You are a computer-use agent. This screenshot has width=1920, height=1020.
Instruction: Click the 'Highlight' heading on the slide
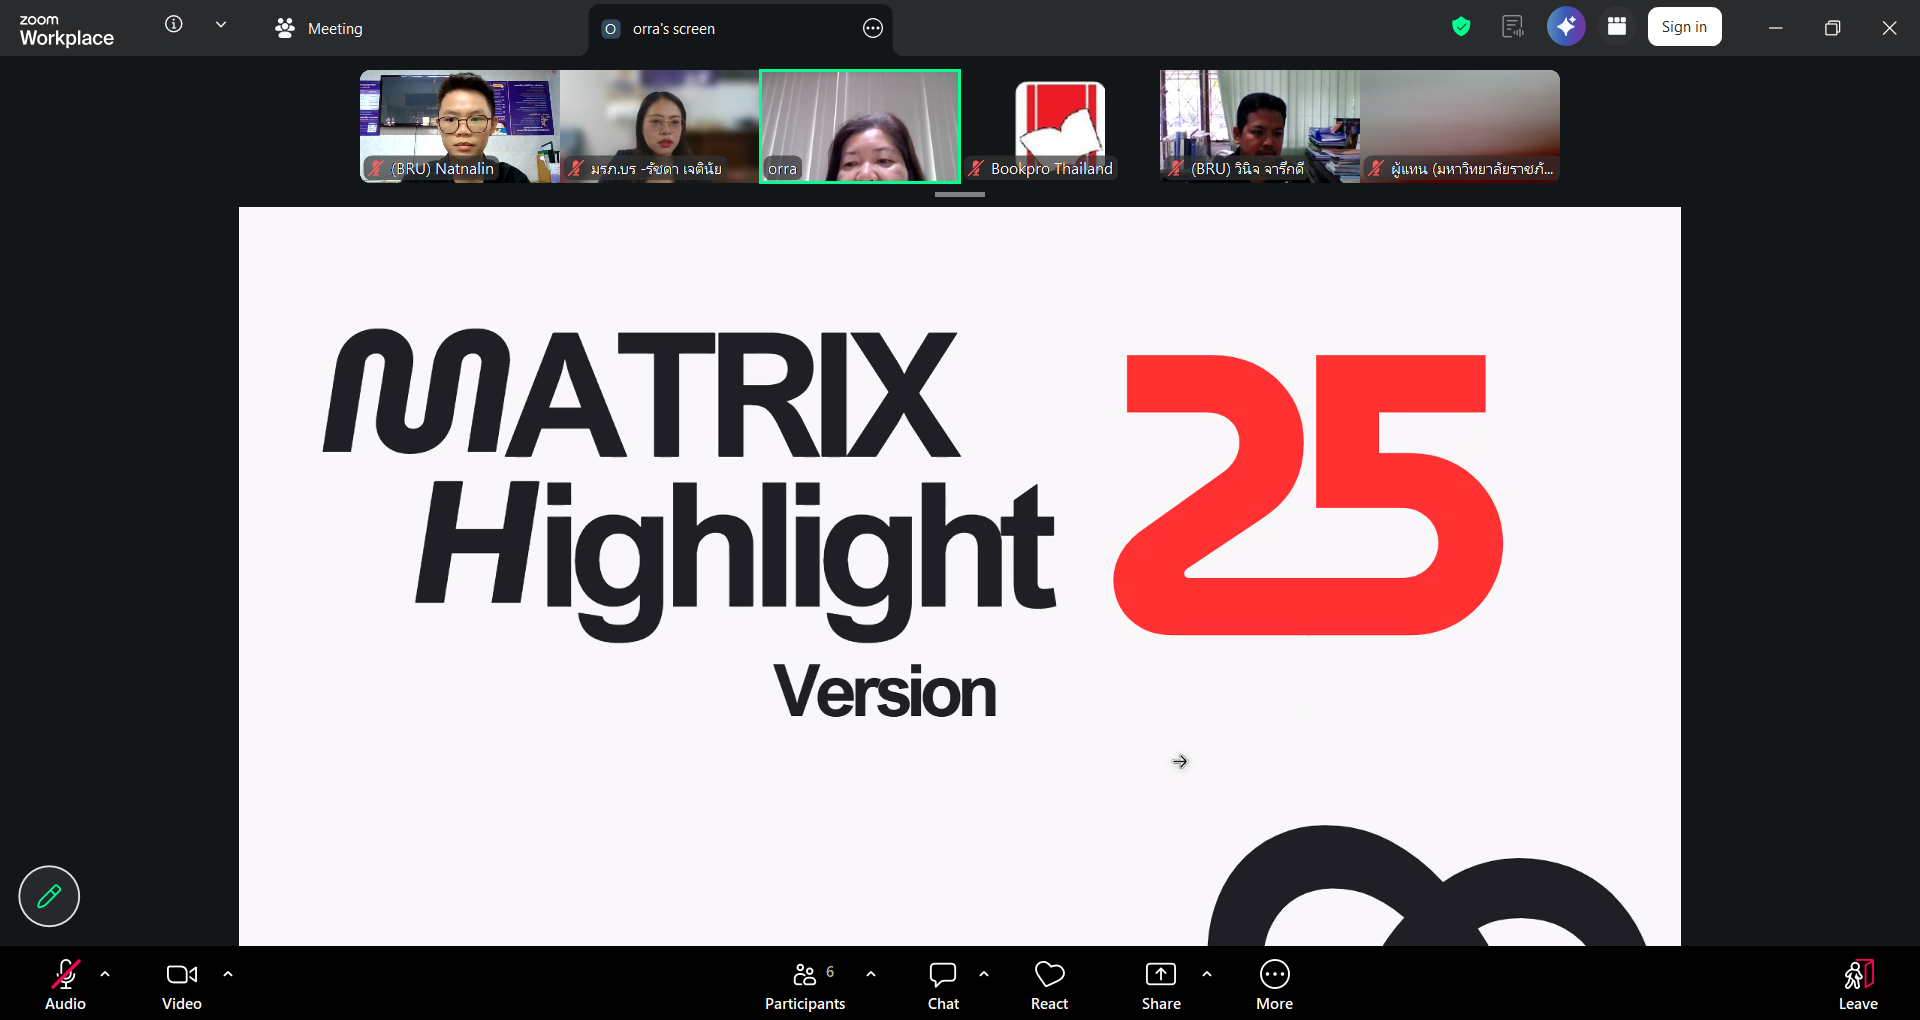pos(736,560)
